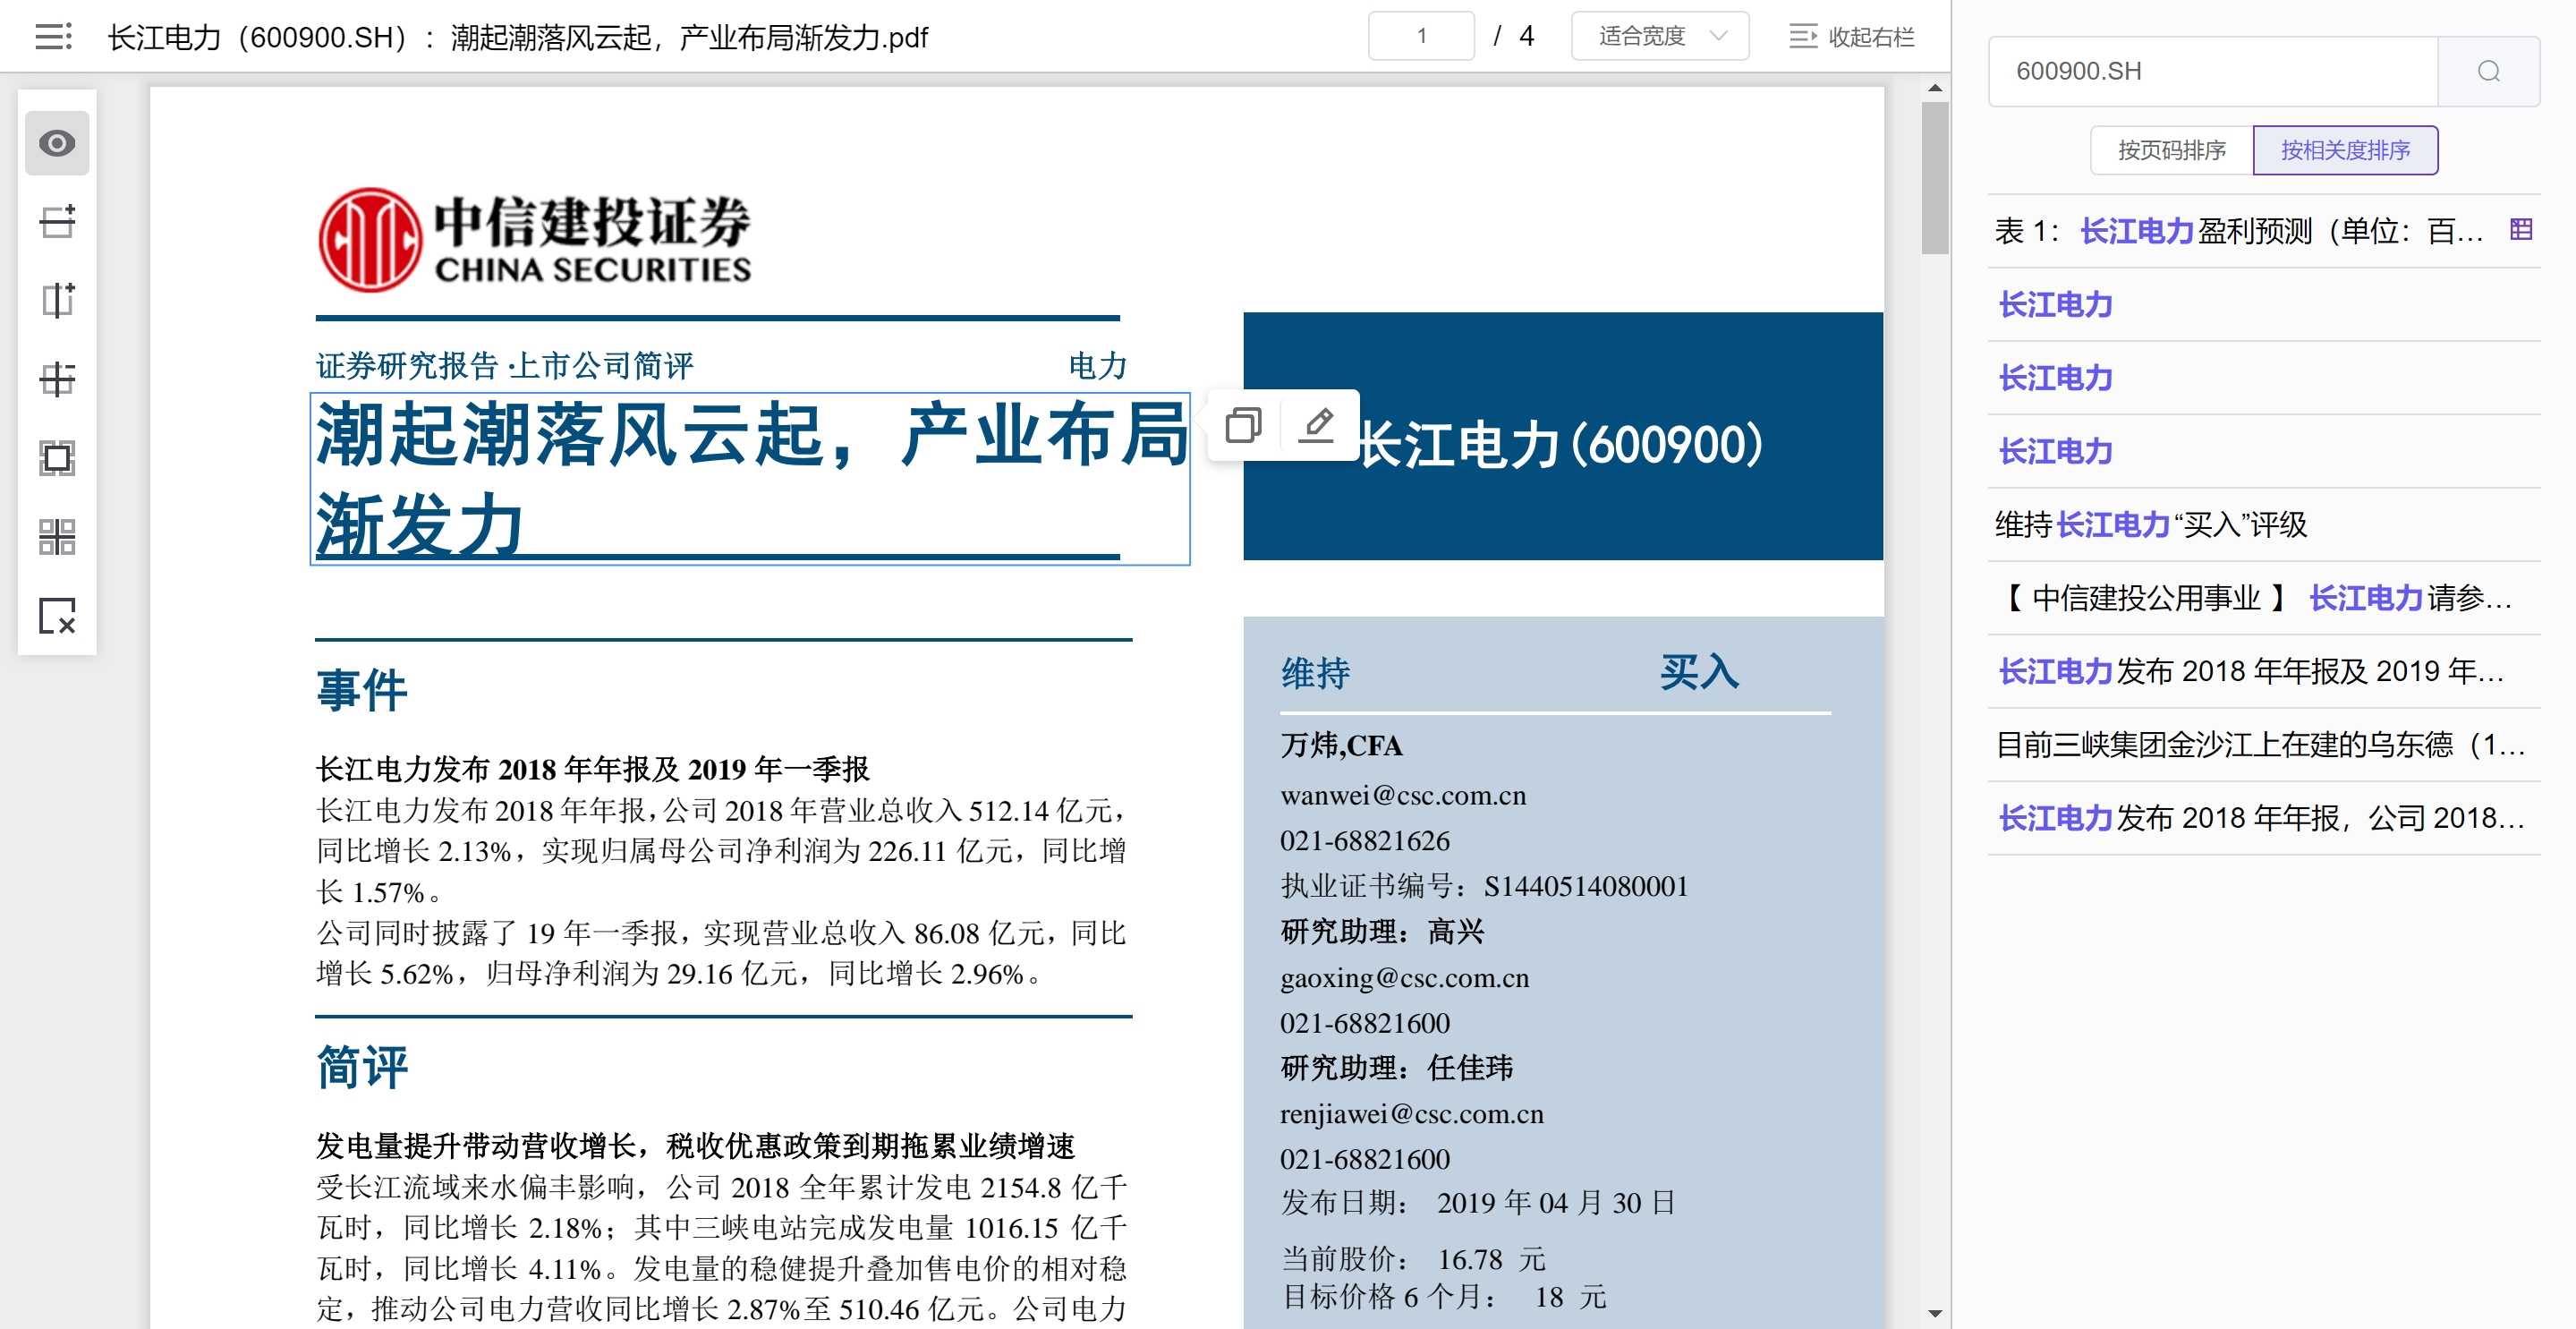Open result 长江电力发布 2018 年年报,公司 2018…
The image size is (2576, 1329).
click(2264, 818)
